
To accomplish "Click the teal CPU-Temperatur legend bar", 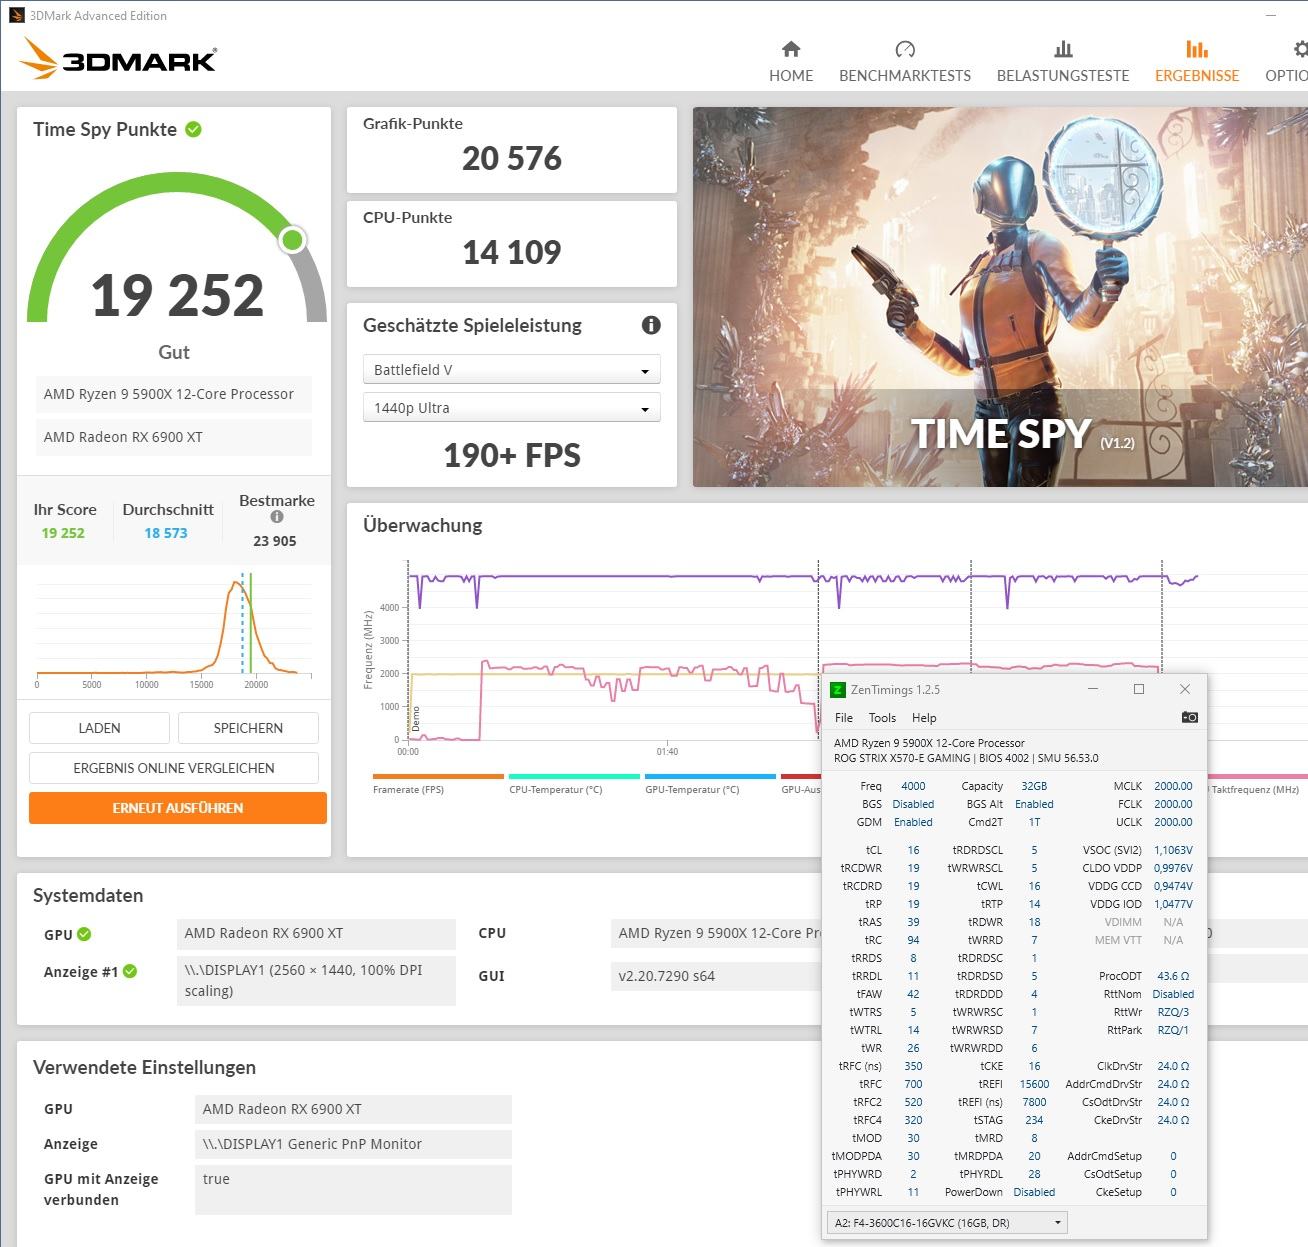I will [574, 776].
